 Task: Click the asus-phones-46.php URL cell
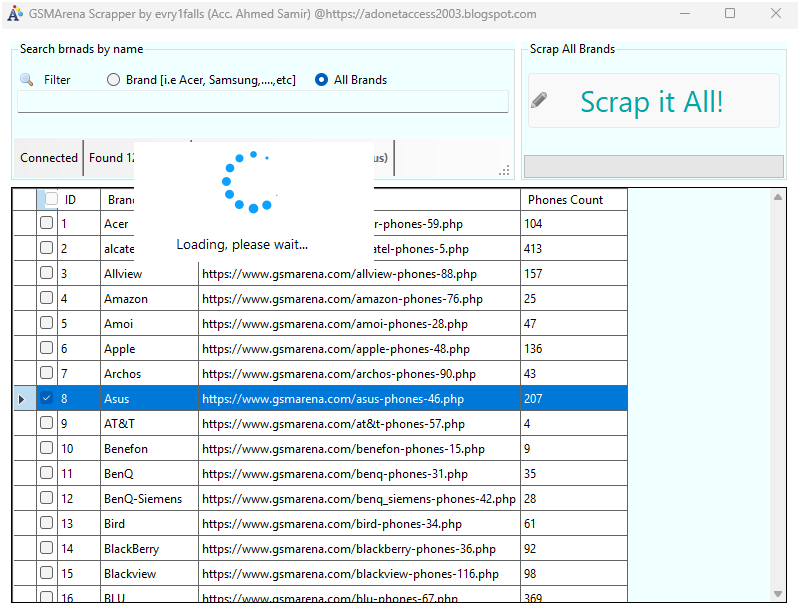[x=359, y=399]
